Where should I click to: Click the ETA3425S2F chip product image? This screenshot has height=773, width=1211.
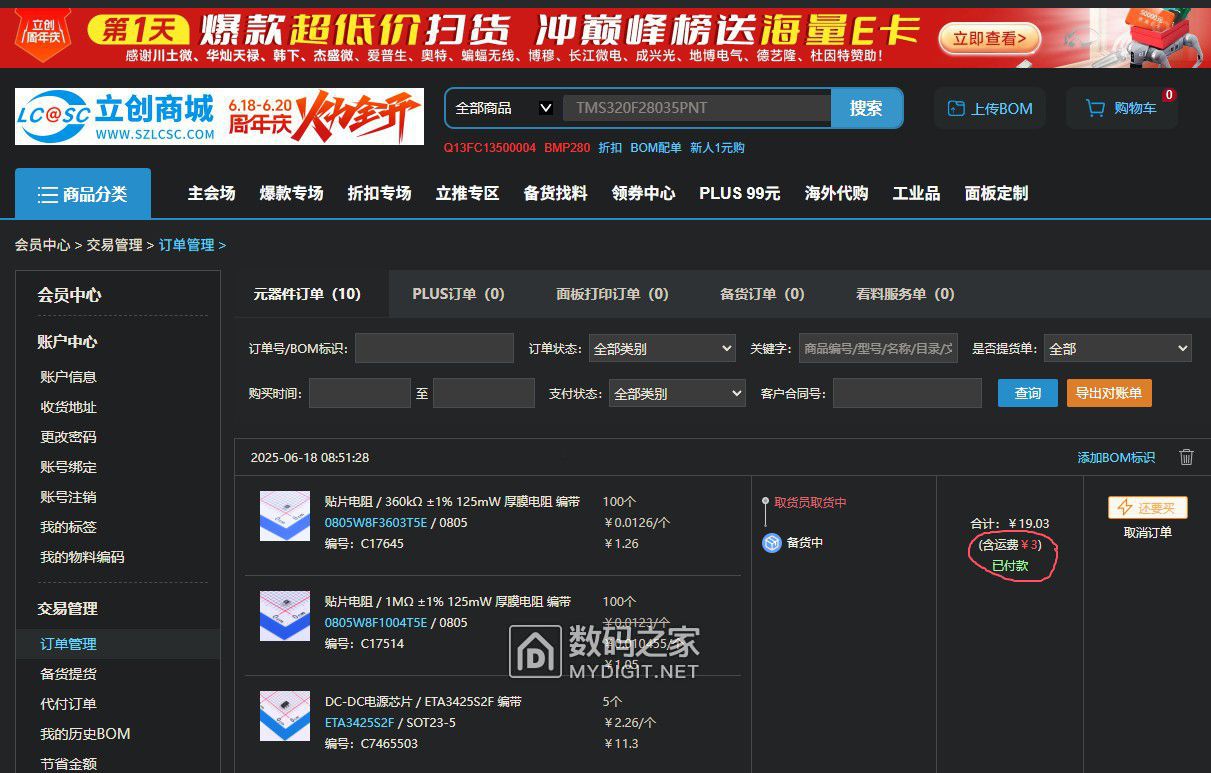tap(284, 716)
